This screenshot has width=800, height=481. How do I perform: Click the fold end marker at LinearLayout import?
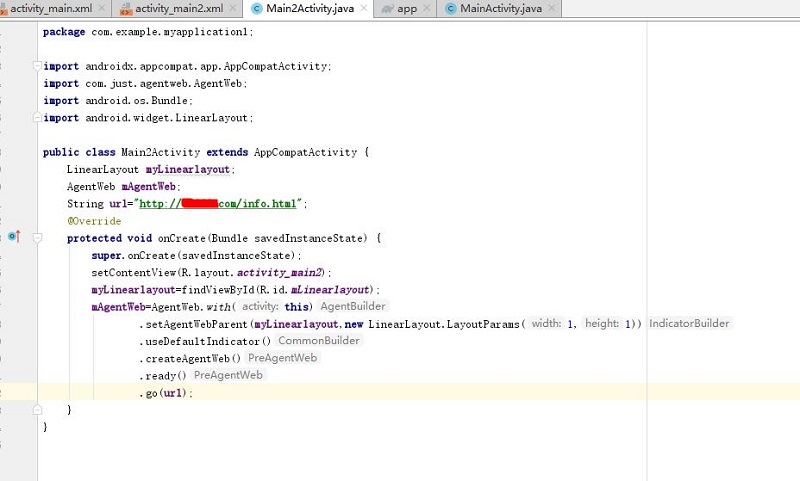point(37,118)
